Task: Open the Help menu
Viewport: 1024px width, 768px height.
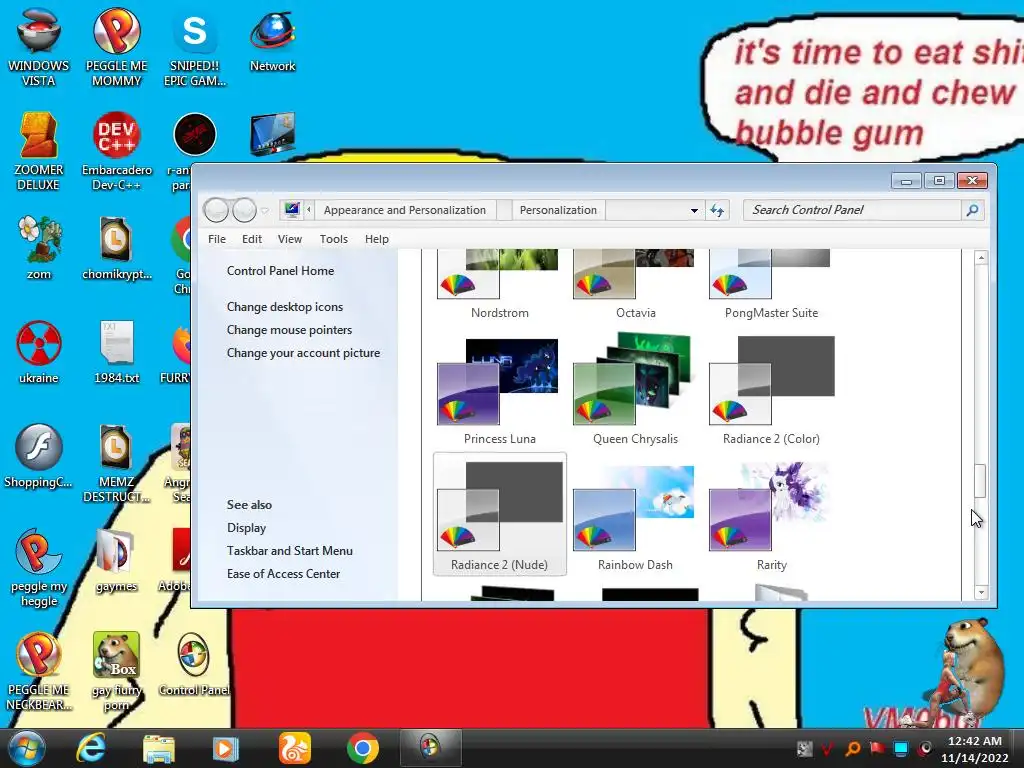Action: coord(377,239)
